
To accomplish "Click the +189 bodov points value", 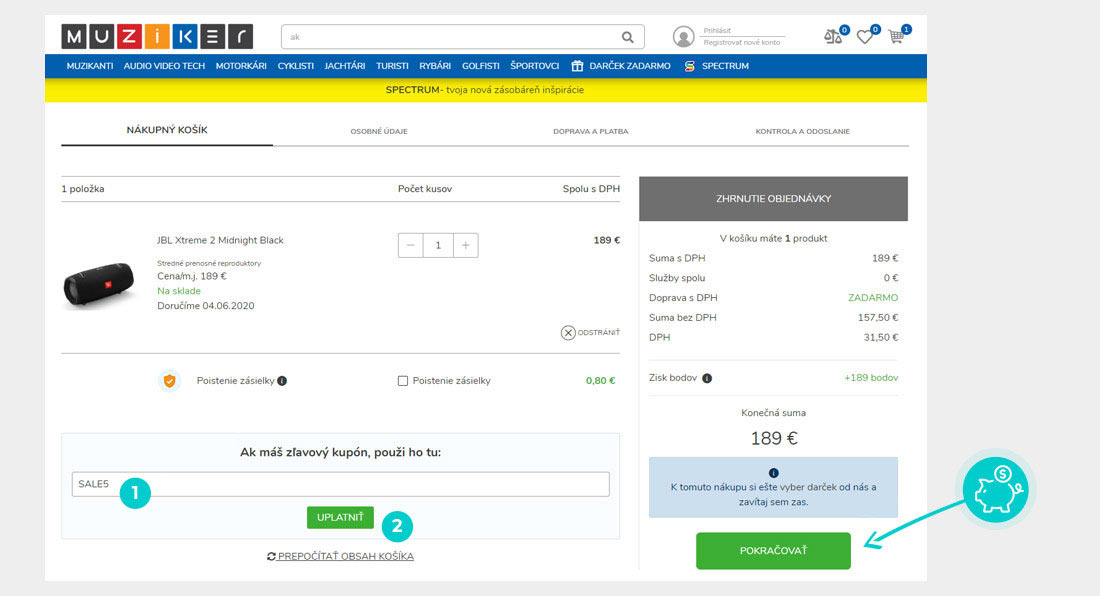I will pyautogui.click(x=871, y=378).
